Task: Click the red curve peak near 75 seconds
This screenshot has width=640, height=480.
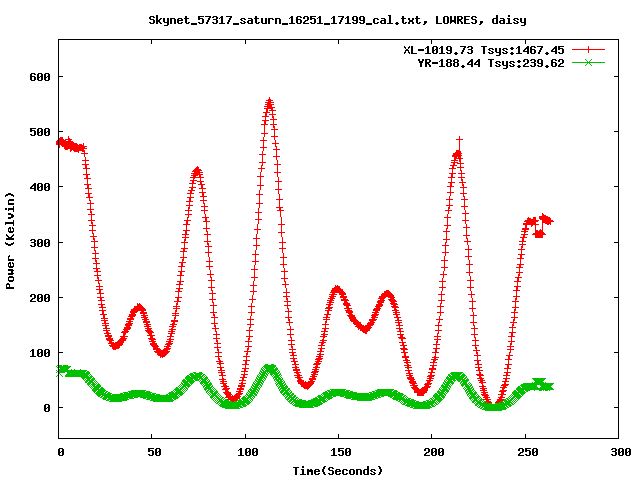Action: pyautogui.click(x=197, y=171)
